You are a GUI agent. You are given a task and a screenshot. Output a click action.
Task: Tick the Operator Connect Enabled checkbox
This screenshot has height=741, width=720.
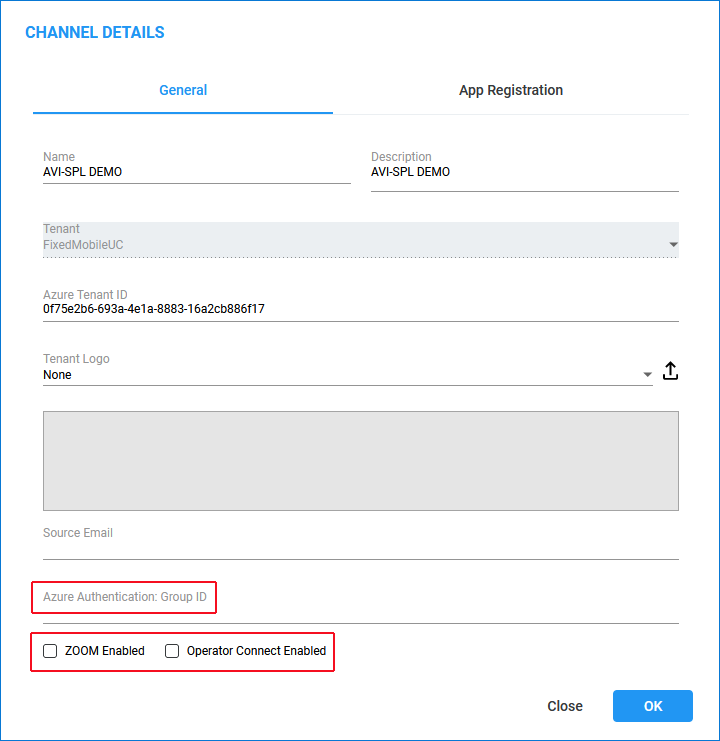172,651
